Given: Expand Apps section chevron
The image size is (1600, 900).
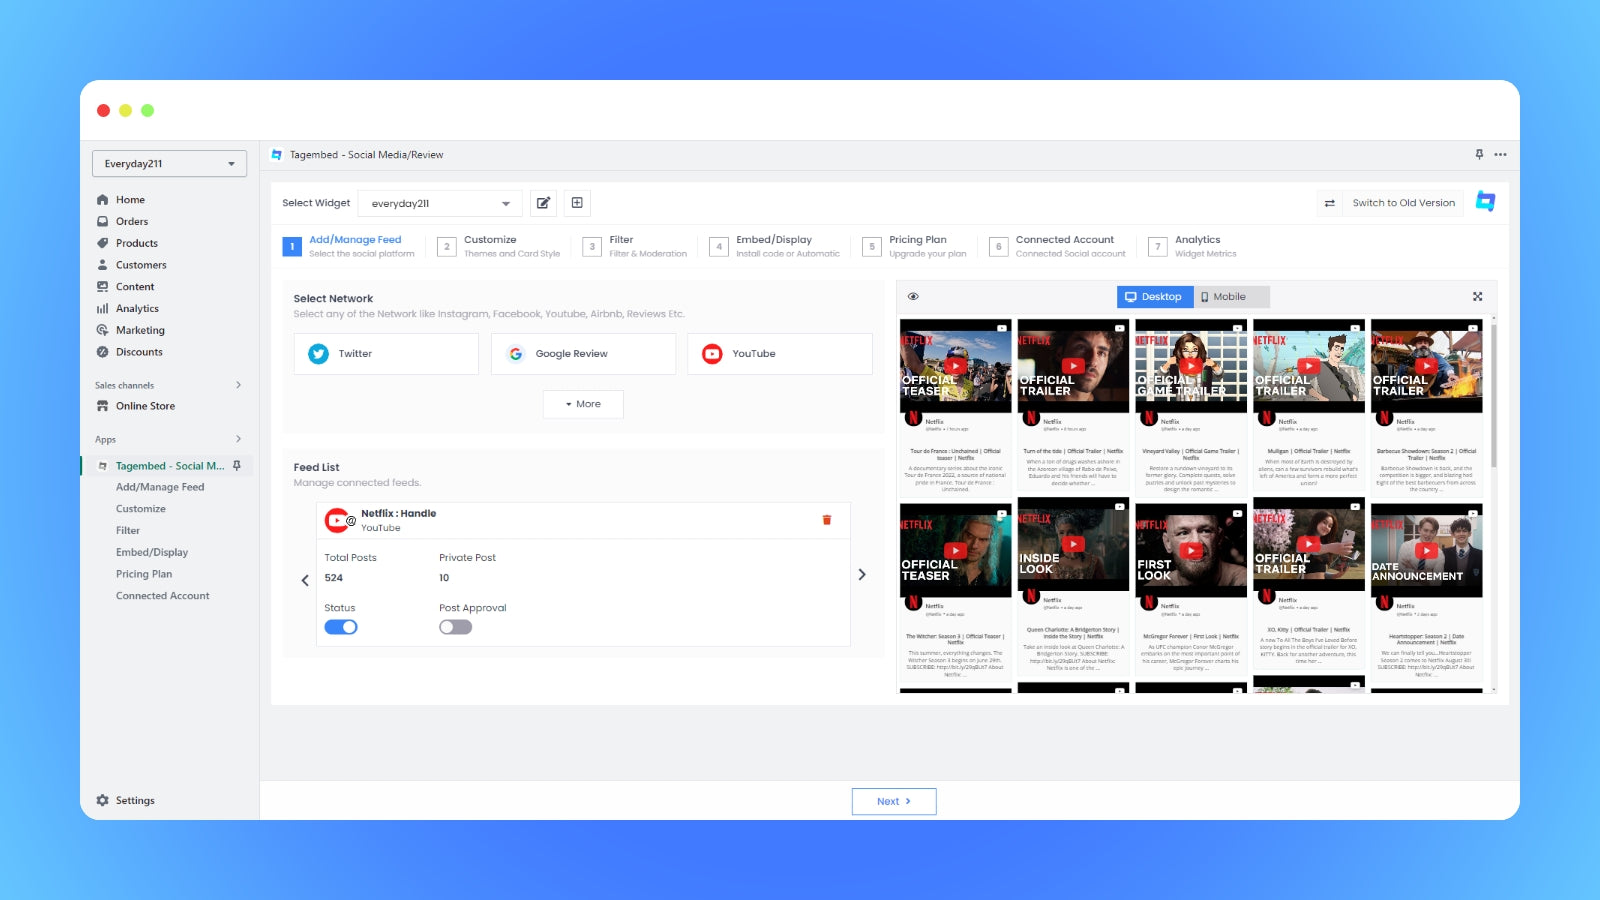Looking at the screenshot, I should [x=238, y=439].
